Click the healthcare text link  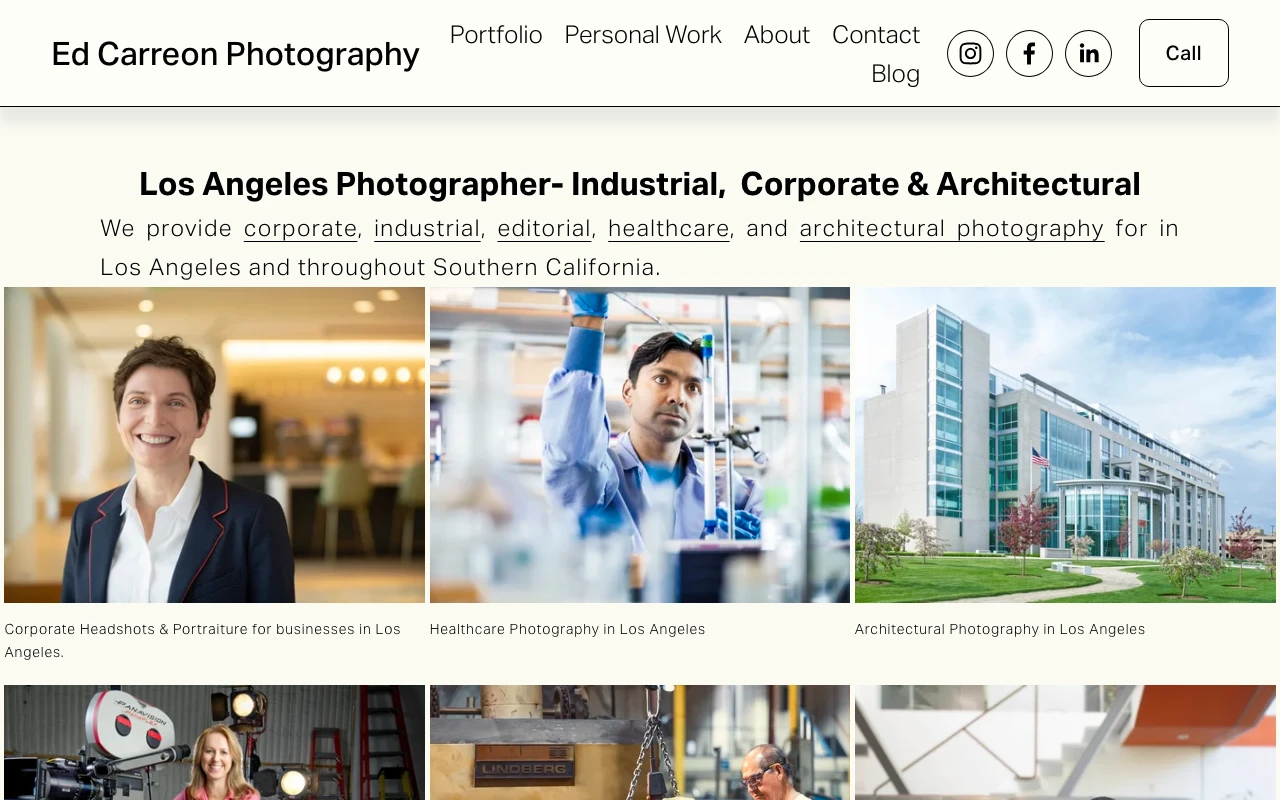668,229
